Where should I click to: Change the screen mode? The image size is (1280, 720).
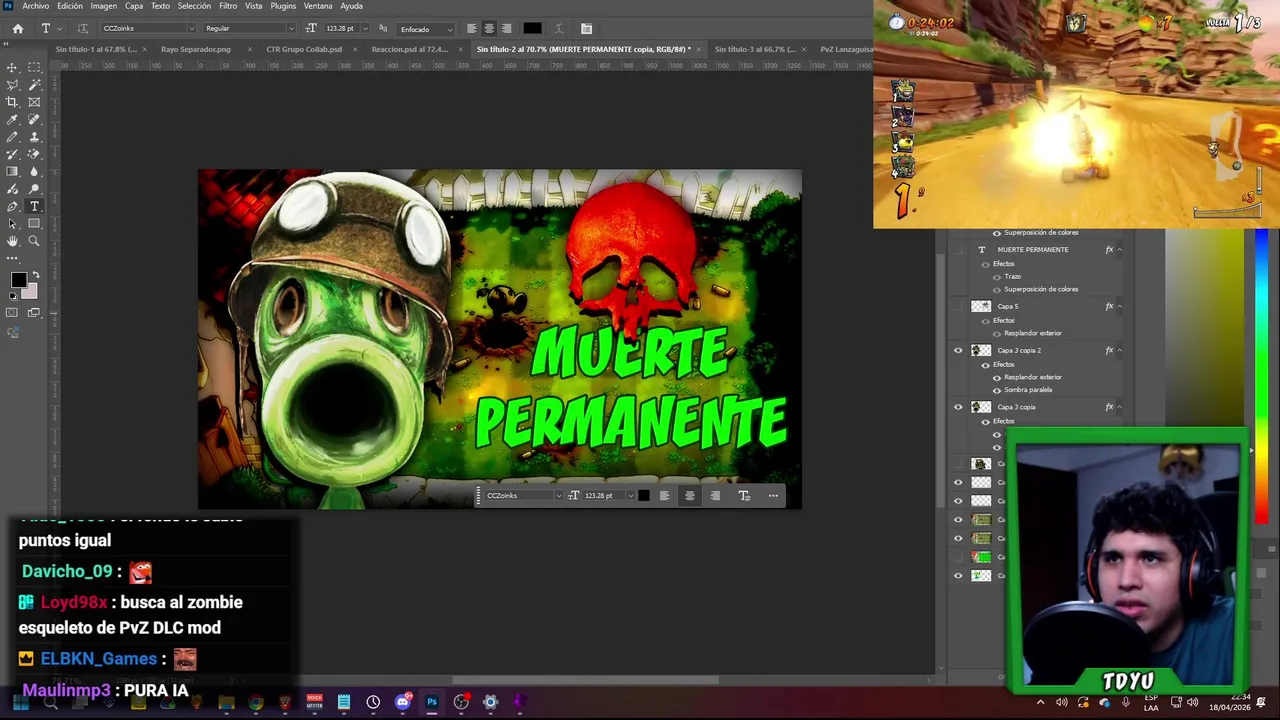pos(34,313)
